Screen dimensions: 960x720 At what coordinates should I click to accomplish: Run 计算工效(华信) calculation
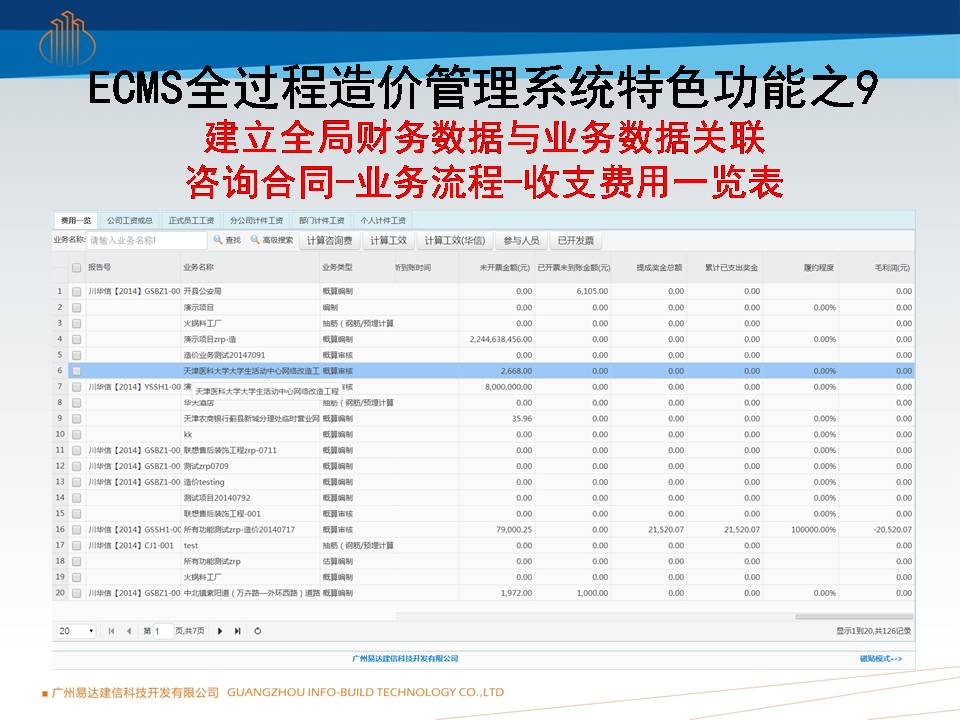(x=455, y=241)
